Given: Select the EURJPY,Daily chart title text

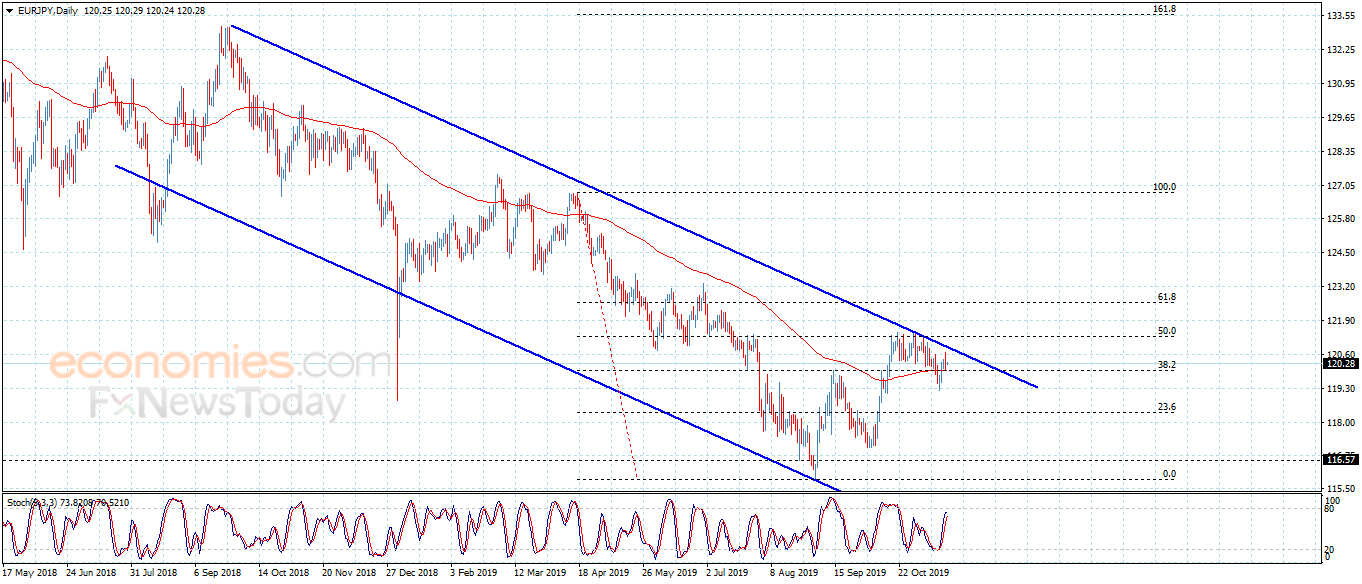Looking at the screenshot, I should pos(48,9).
